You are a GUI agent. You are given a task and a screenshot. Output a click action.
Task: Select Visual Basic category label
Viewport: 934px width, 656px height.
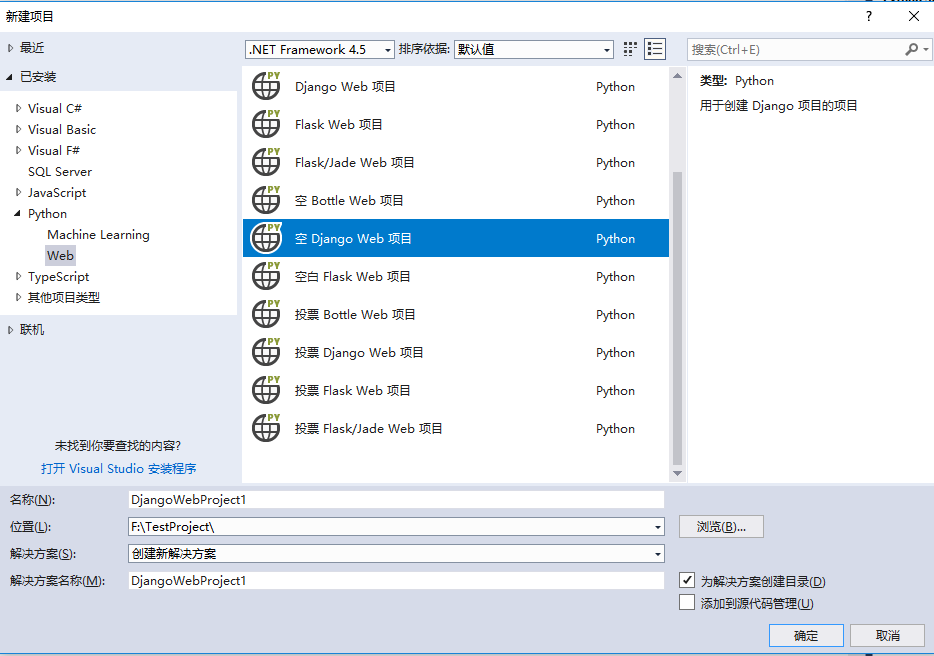pos(62,129)
